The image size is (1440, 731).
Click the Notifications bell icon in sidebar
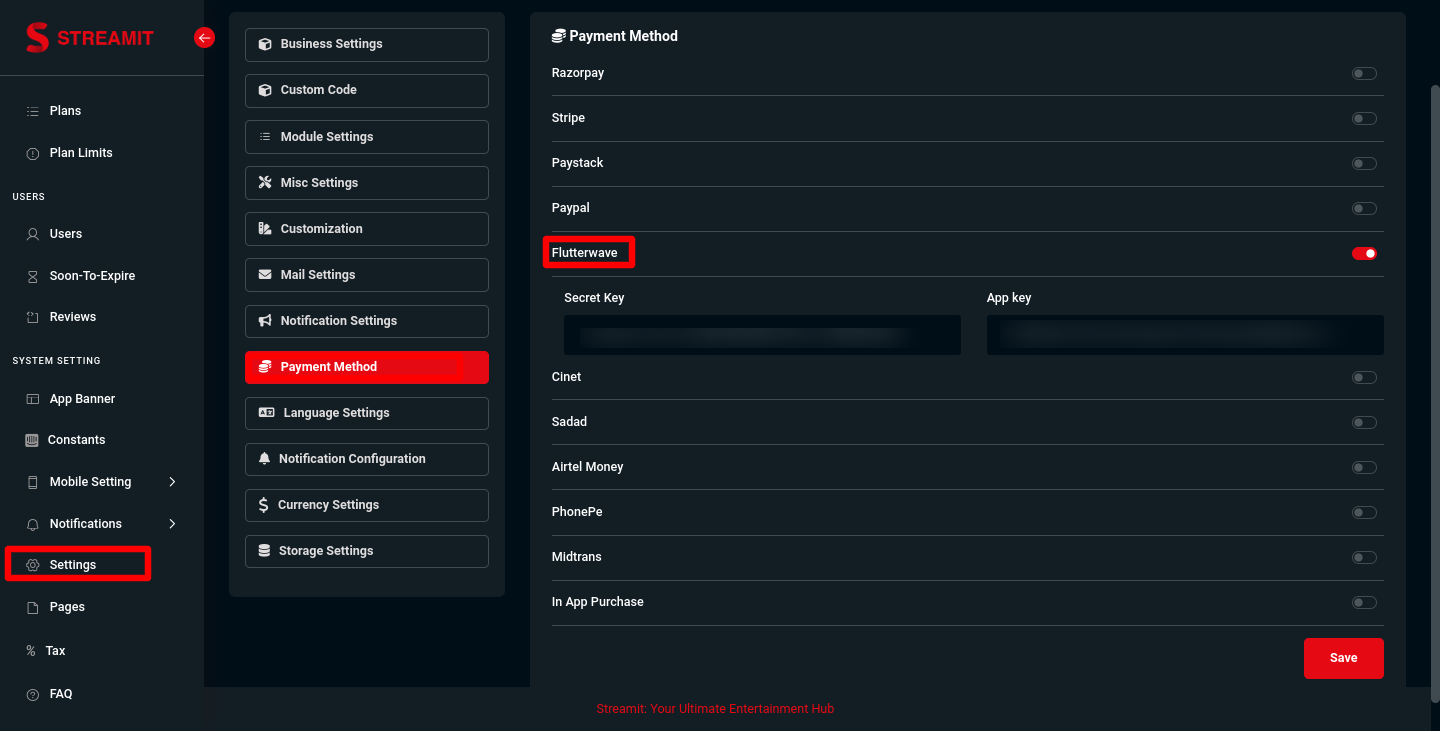pos(32,524)
